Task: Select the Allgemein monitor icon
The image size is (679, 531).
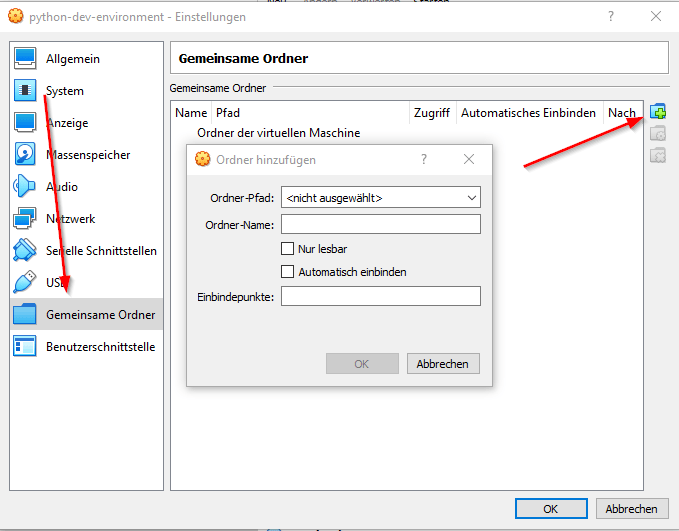Action: [25, 58]
